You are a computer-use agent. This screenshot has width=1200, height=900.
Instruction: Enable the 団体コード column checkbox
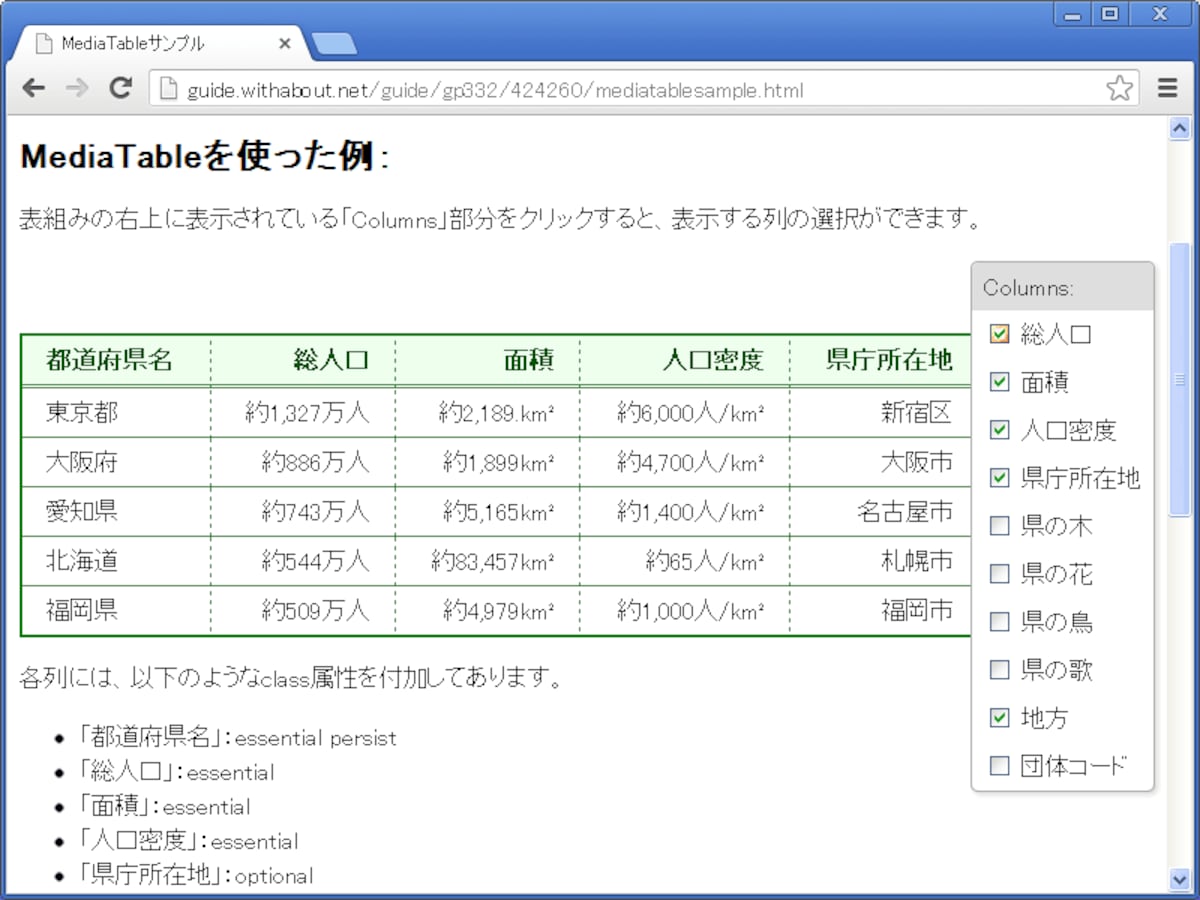pos(999,766)
